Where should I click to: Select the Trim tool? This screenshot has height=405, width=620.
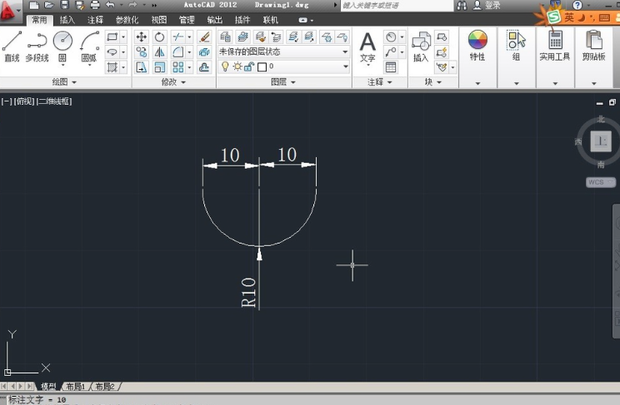tap(178, 37)
